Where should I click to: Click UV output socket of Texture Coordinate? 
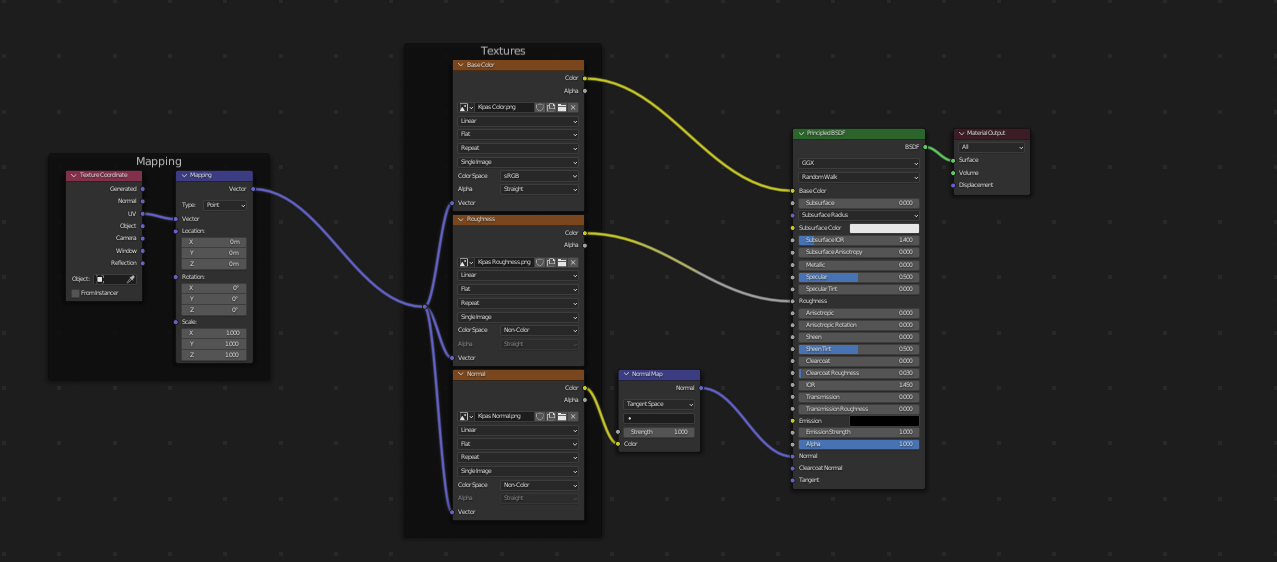click(x=142, y=213)
